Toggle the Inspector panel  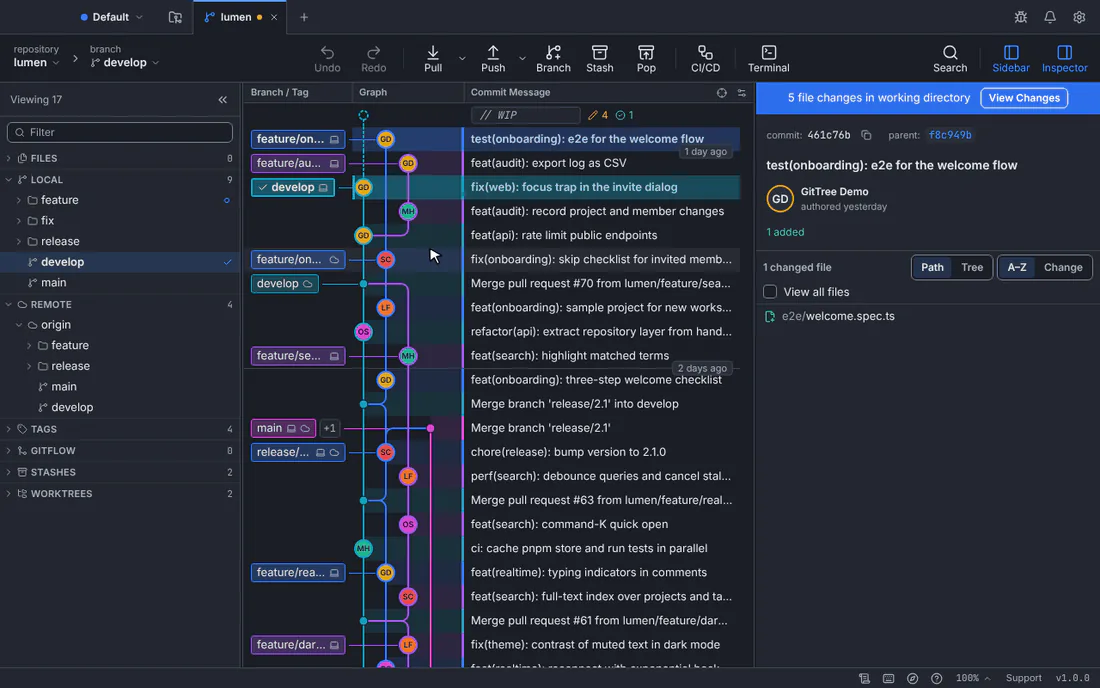point(1064,59)
